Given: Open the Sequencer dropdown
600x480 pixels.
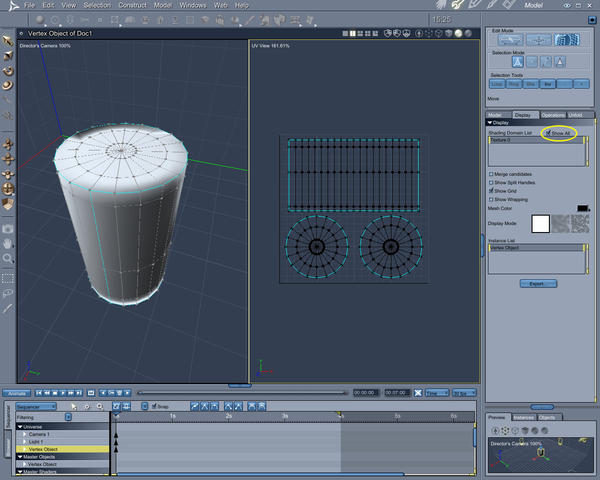Looking at the screenshot, I should coord(38,407).
